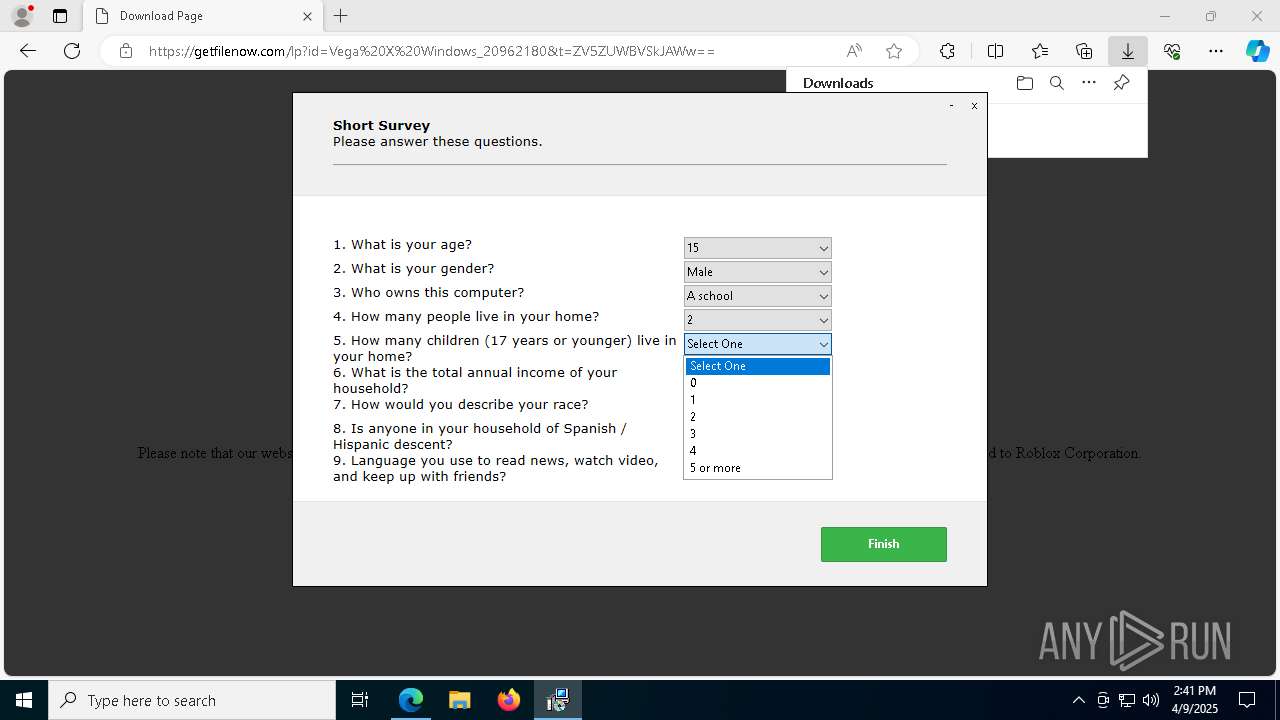Select '5 or more' from children list
Screen dimensions: 1280x720
[758, 468]
